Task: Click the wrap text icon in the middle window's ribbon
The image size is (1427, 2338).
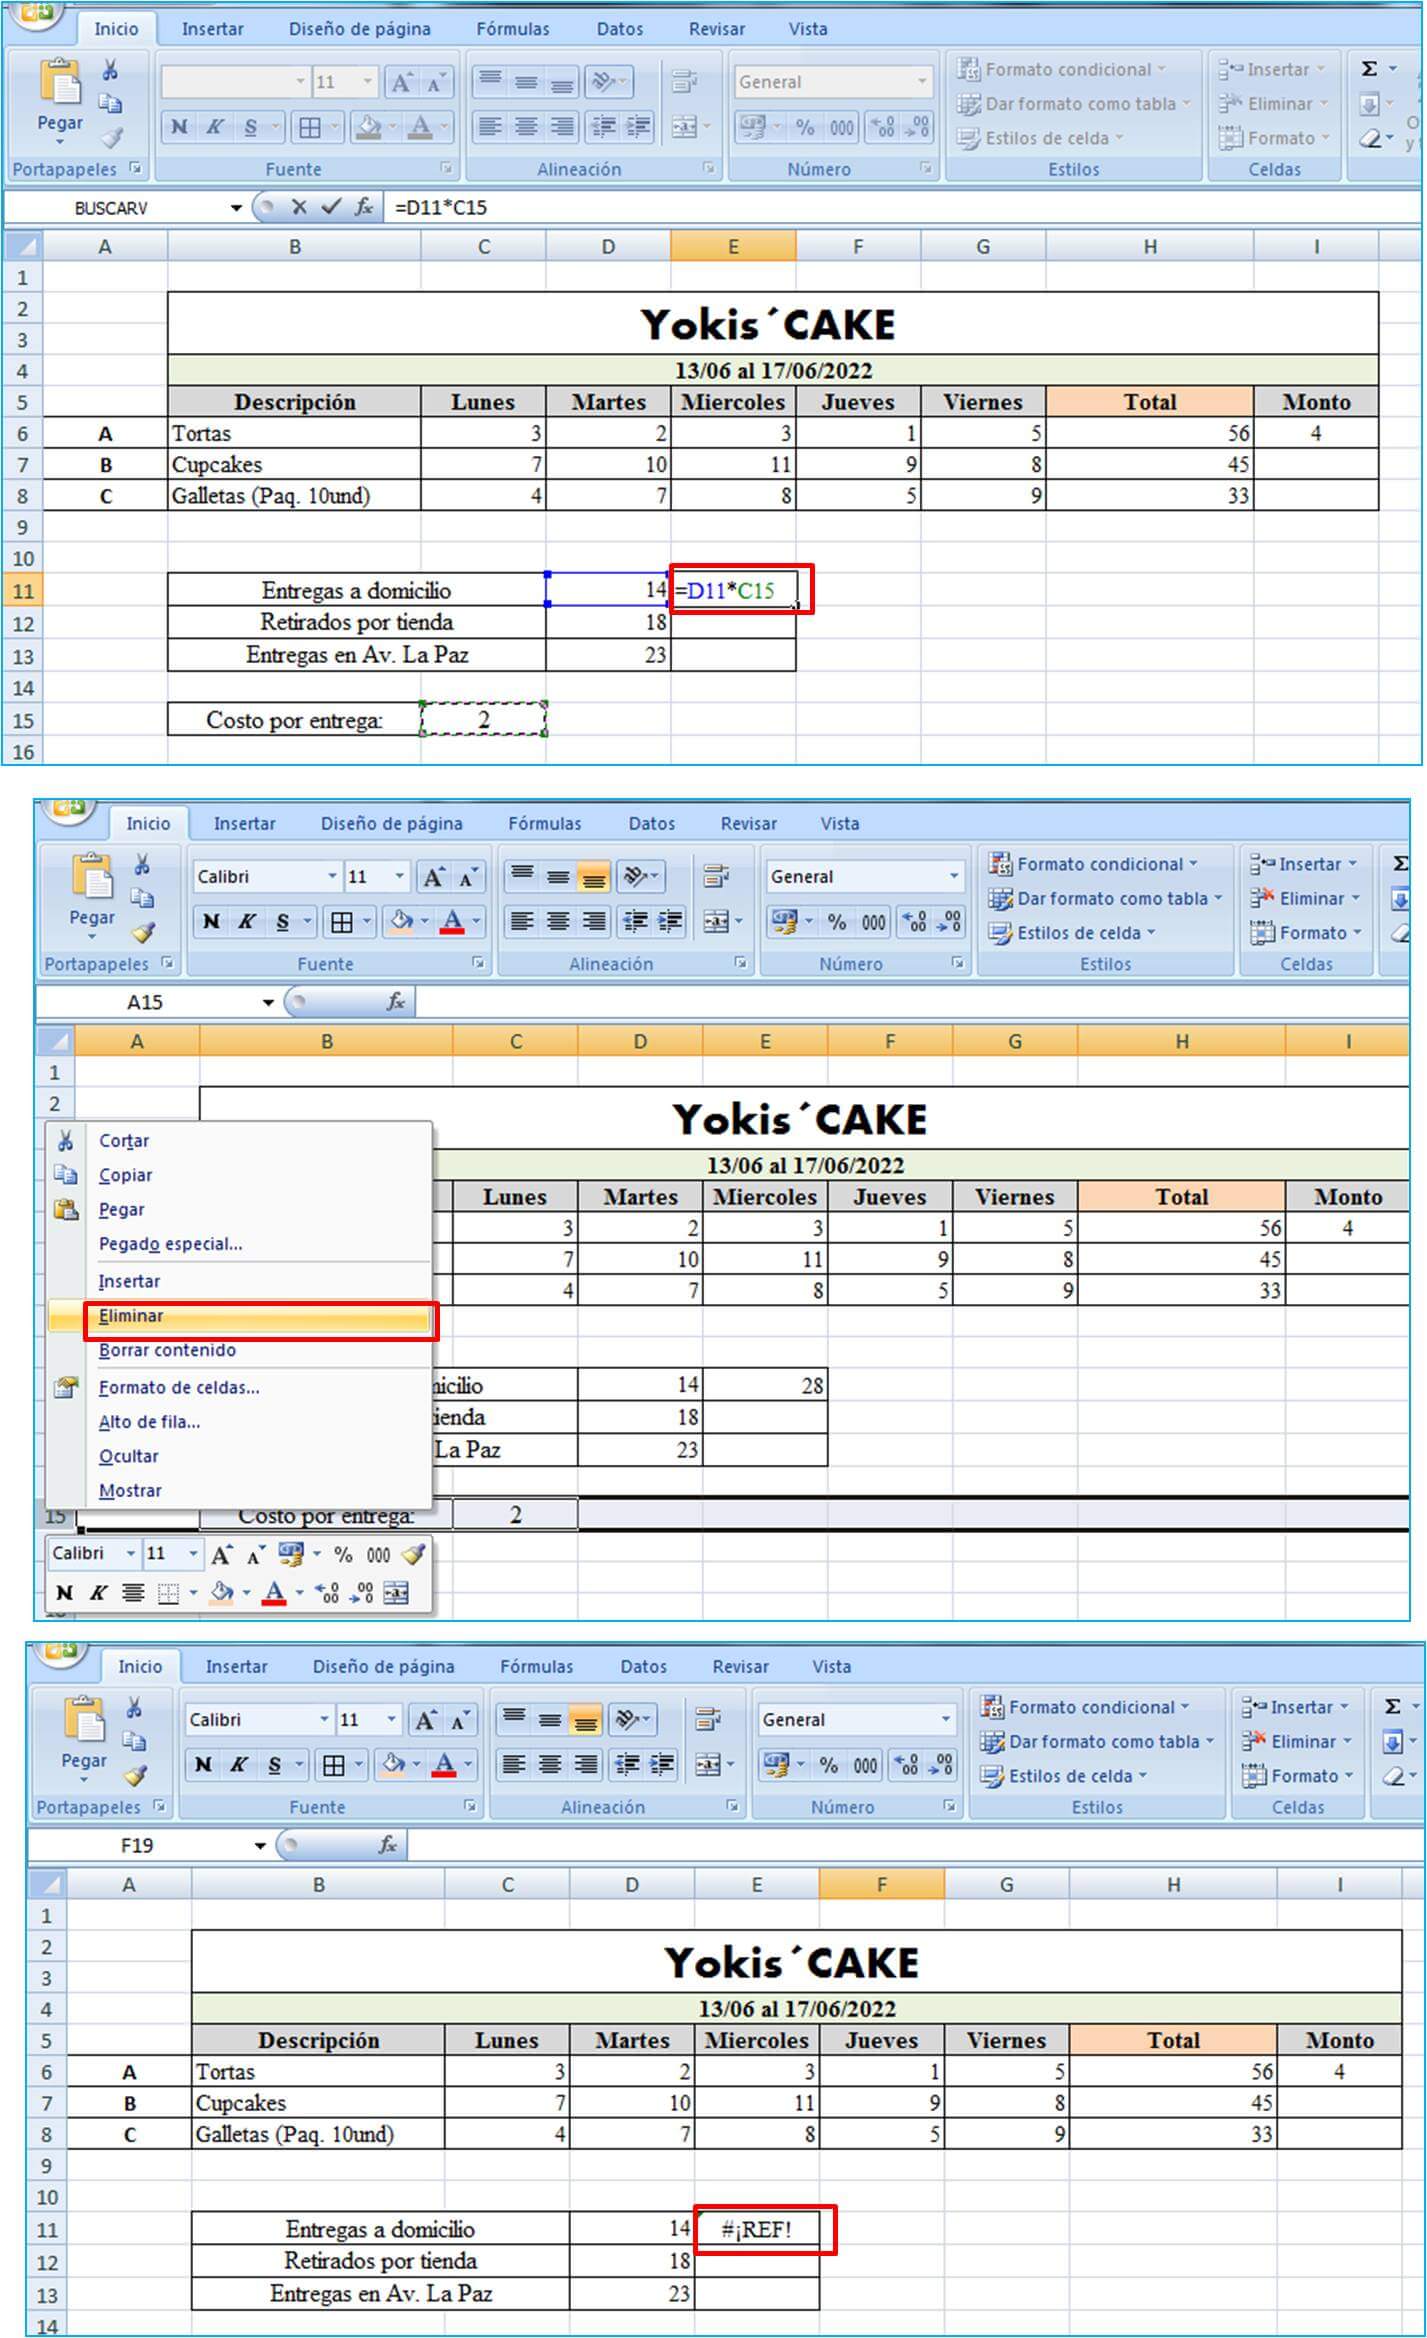Action: (716, 877)
